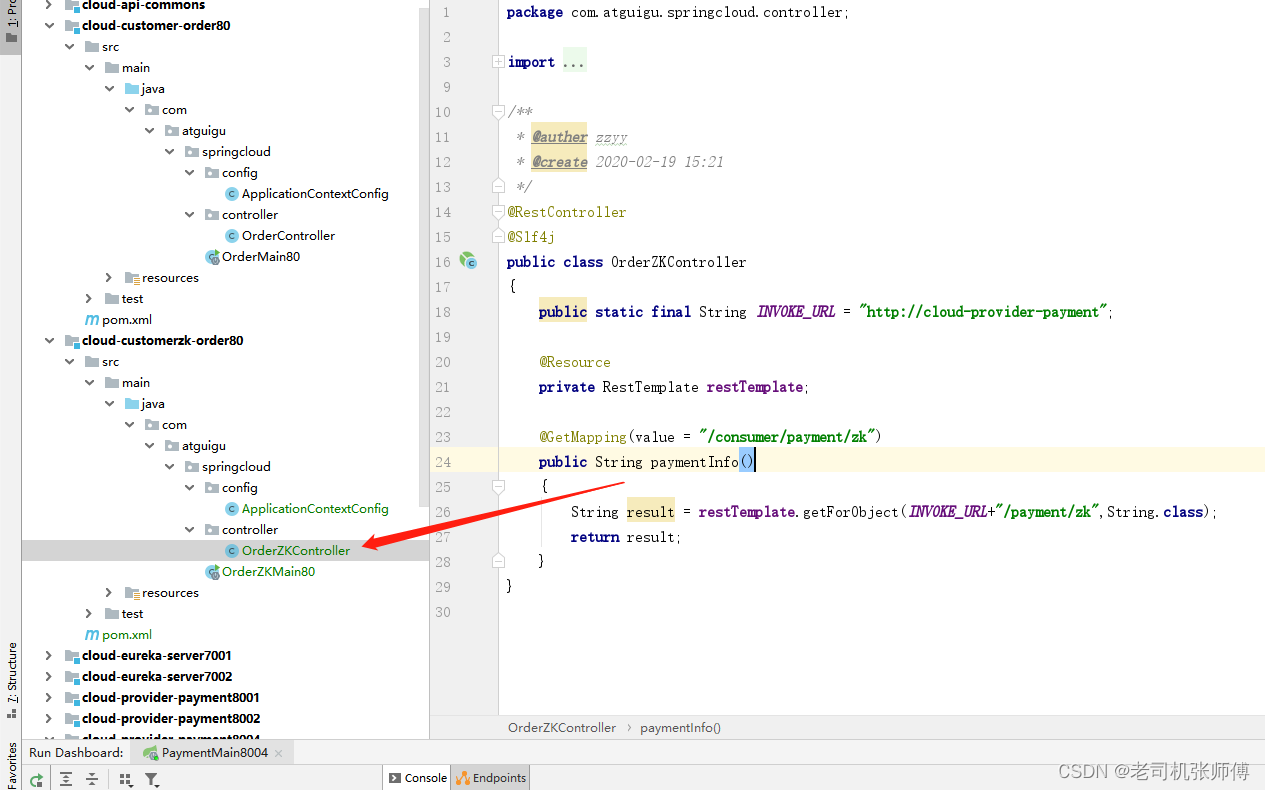1265x790 pixels.
Task: Open the Favorites tool window tab
Action: click(x=11, y=765)
